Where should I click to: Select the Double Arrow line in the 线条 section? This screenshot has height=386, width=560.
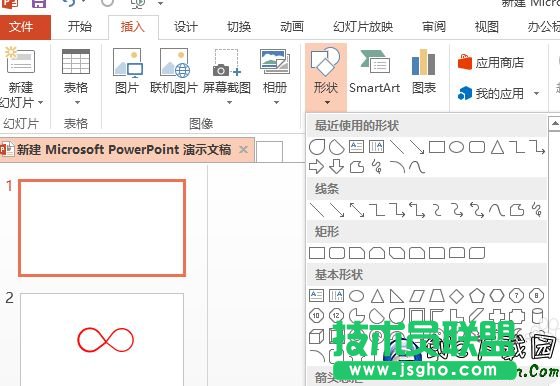357,210
